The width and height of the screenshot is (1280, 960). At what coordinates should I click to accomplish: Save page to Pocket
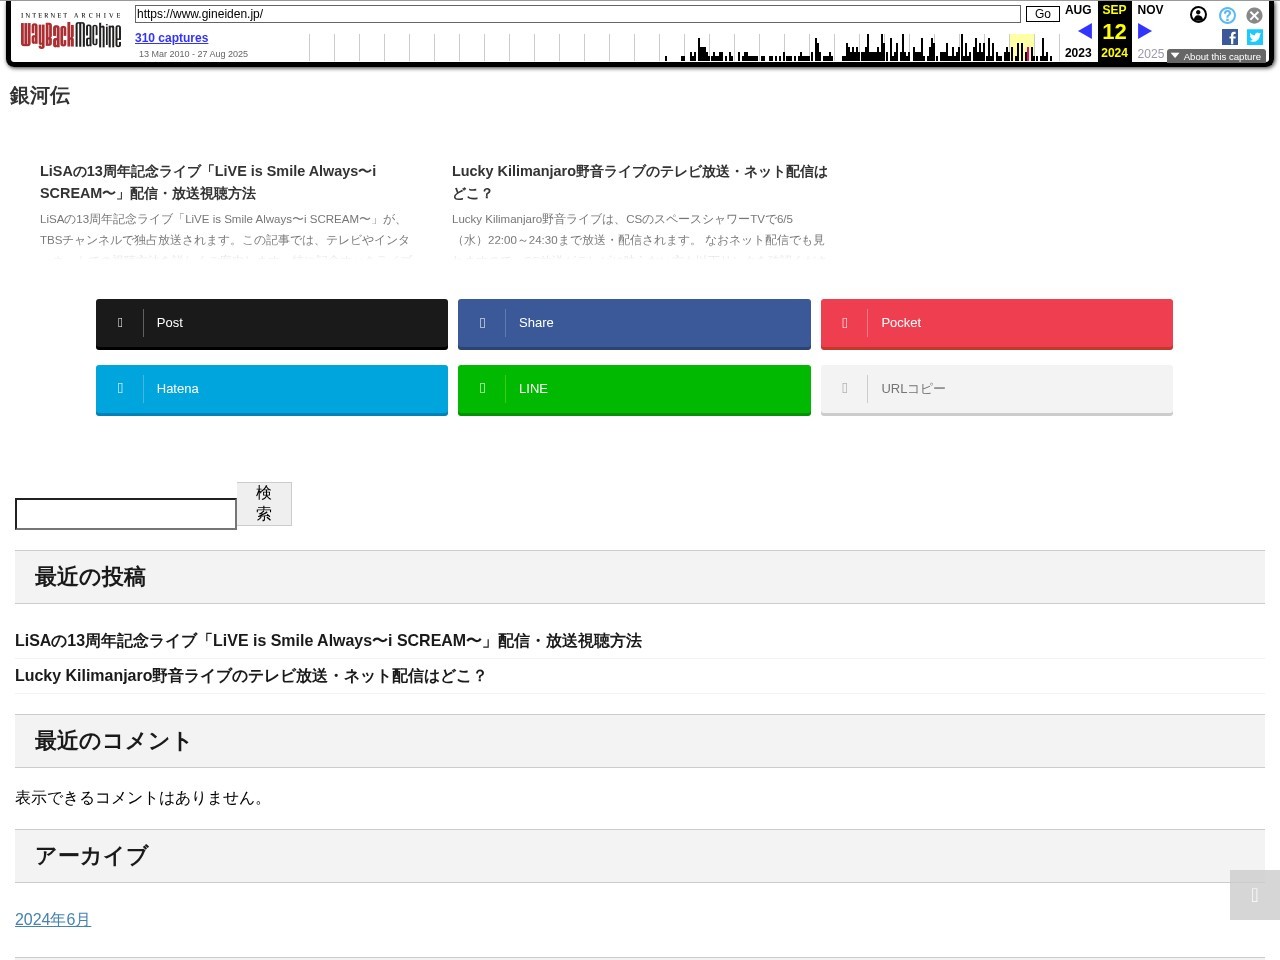[x=996, y=323]
